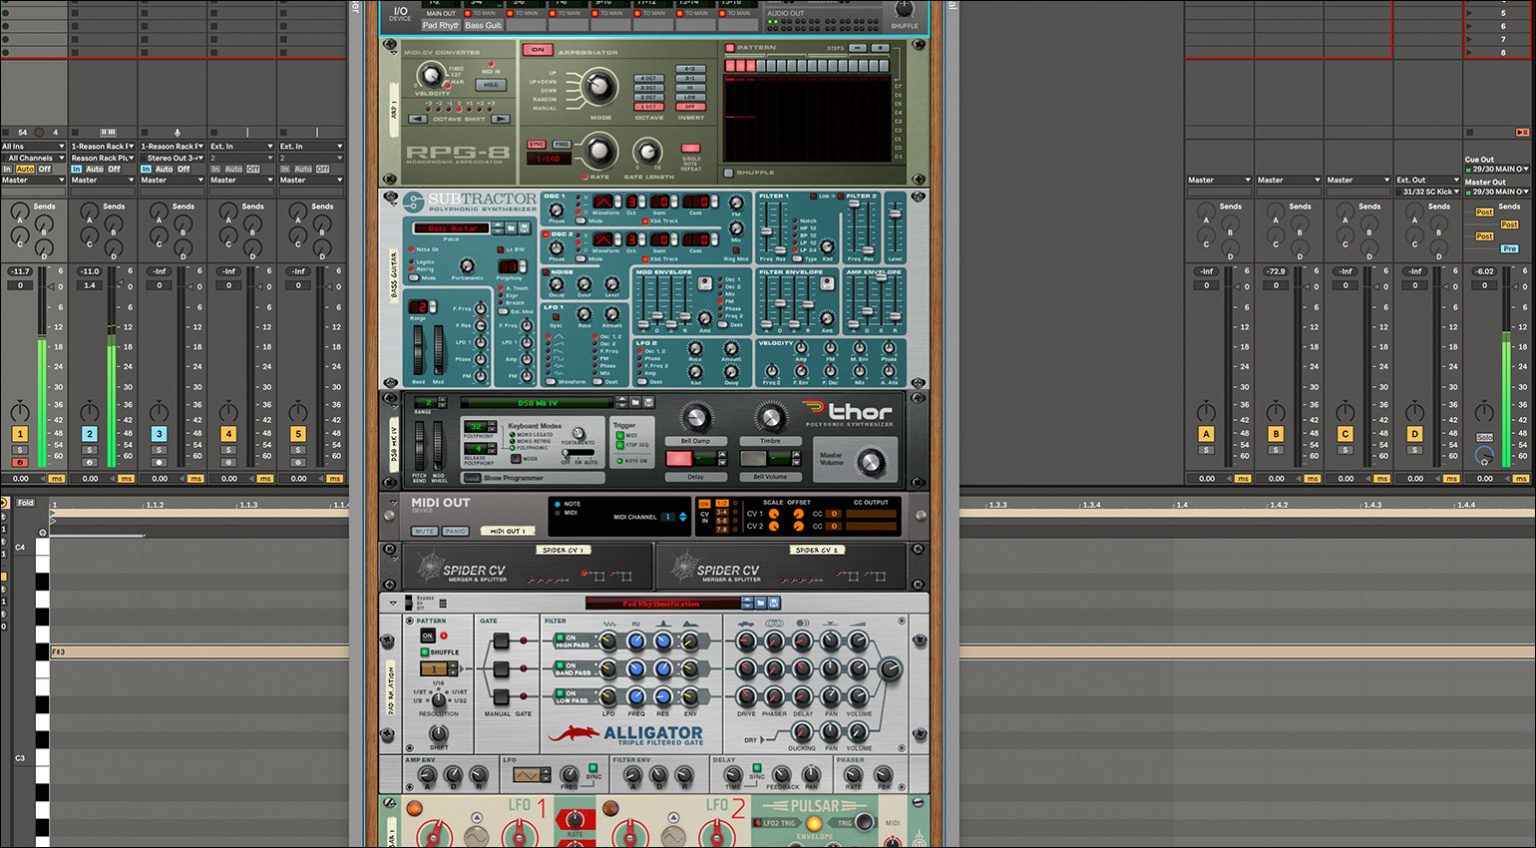Switch to the Bass Guit tab on the I/O device
Viewport: 1536px width, 848px height.
point(483,25)
